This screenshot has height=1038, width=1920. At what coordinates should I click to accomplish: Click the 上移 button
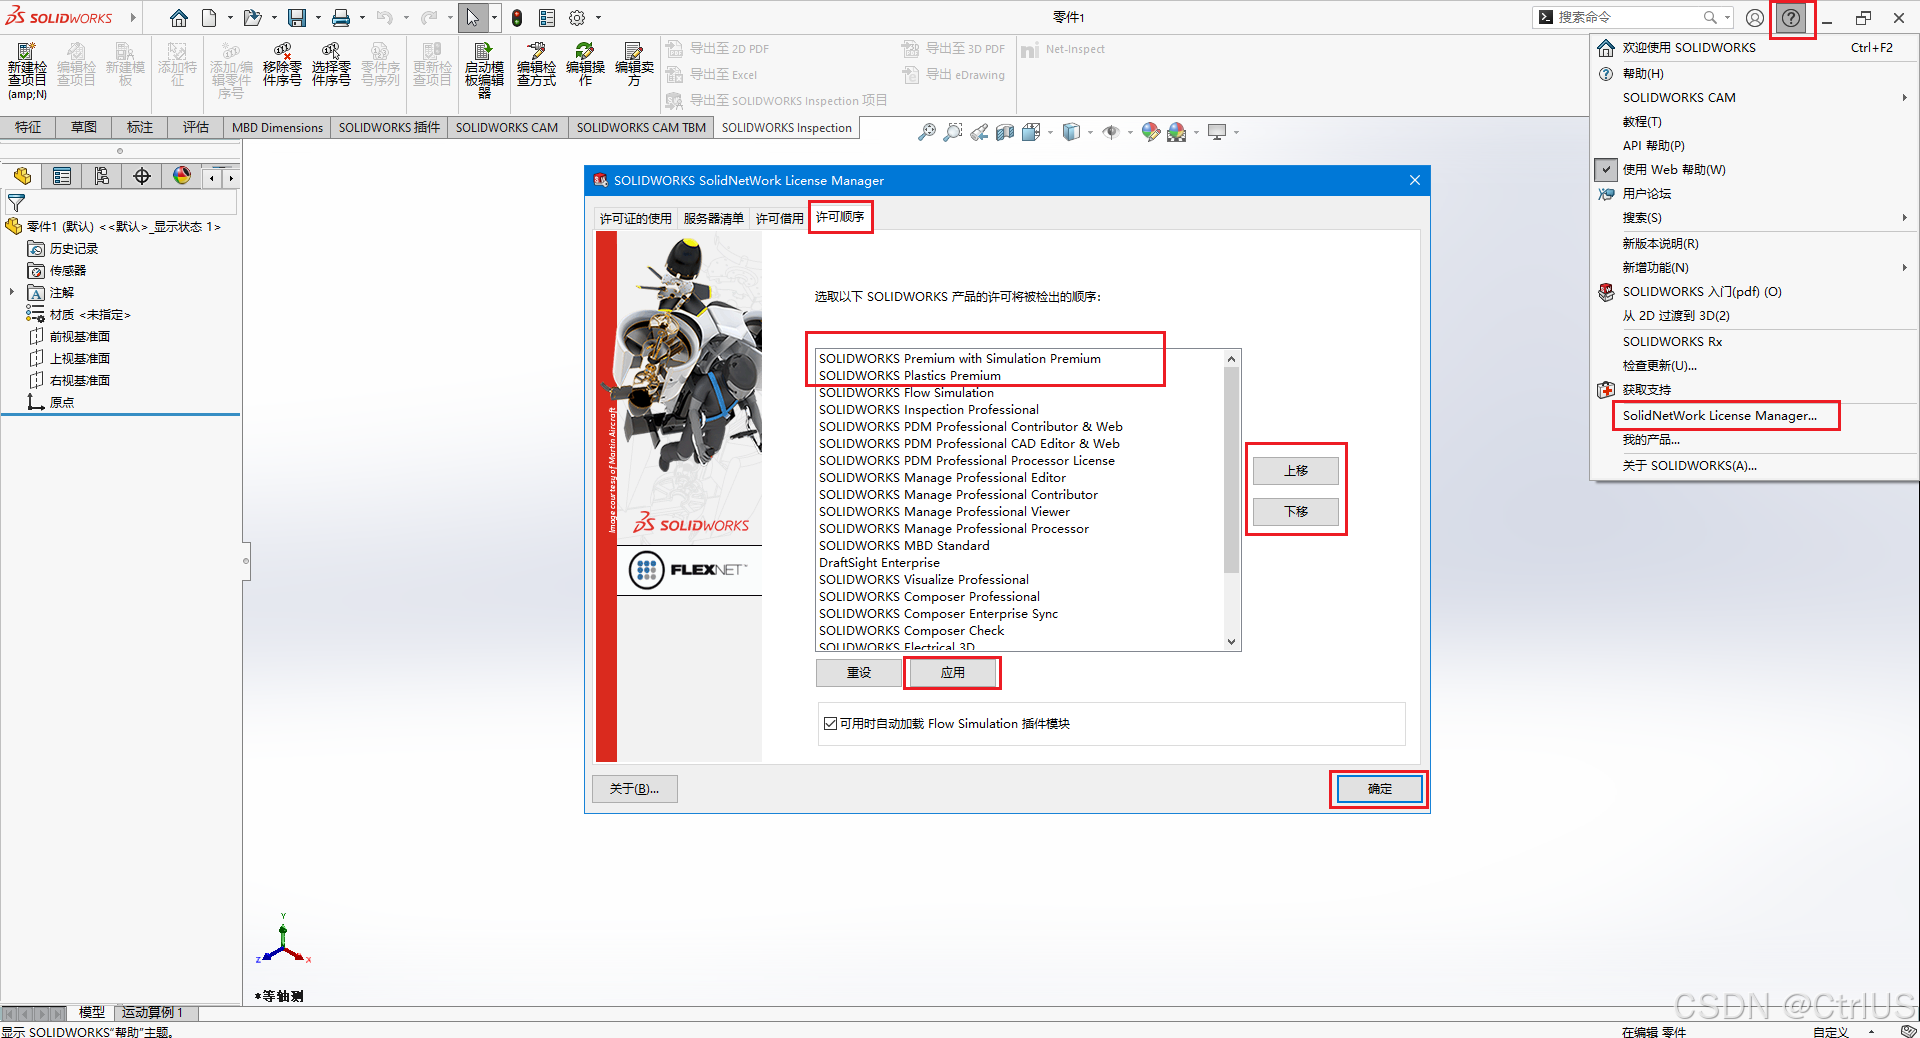pos(1296,471)
